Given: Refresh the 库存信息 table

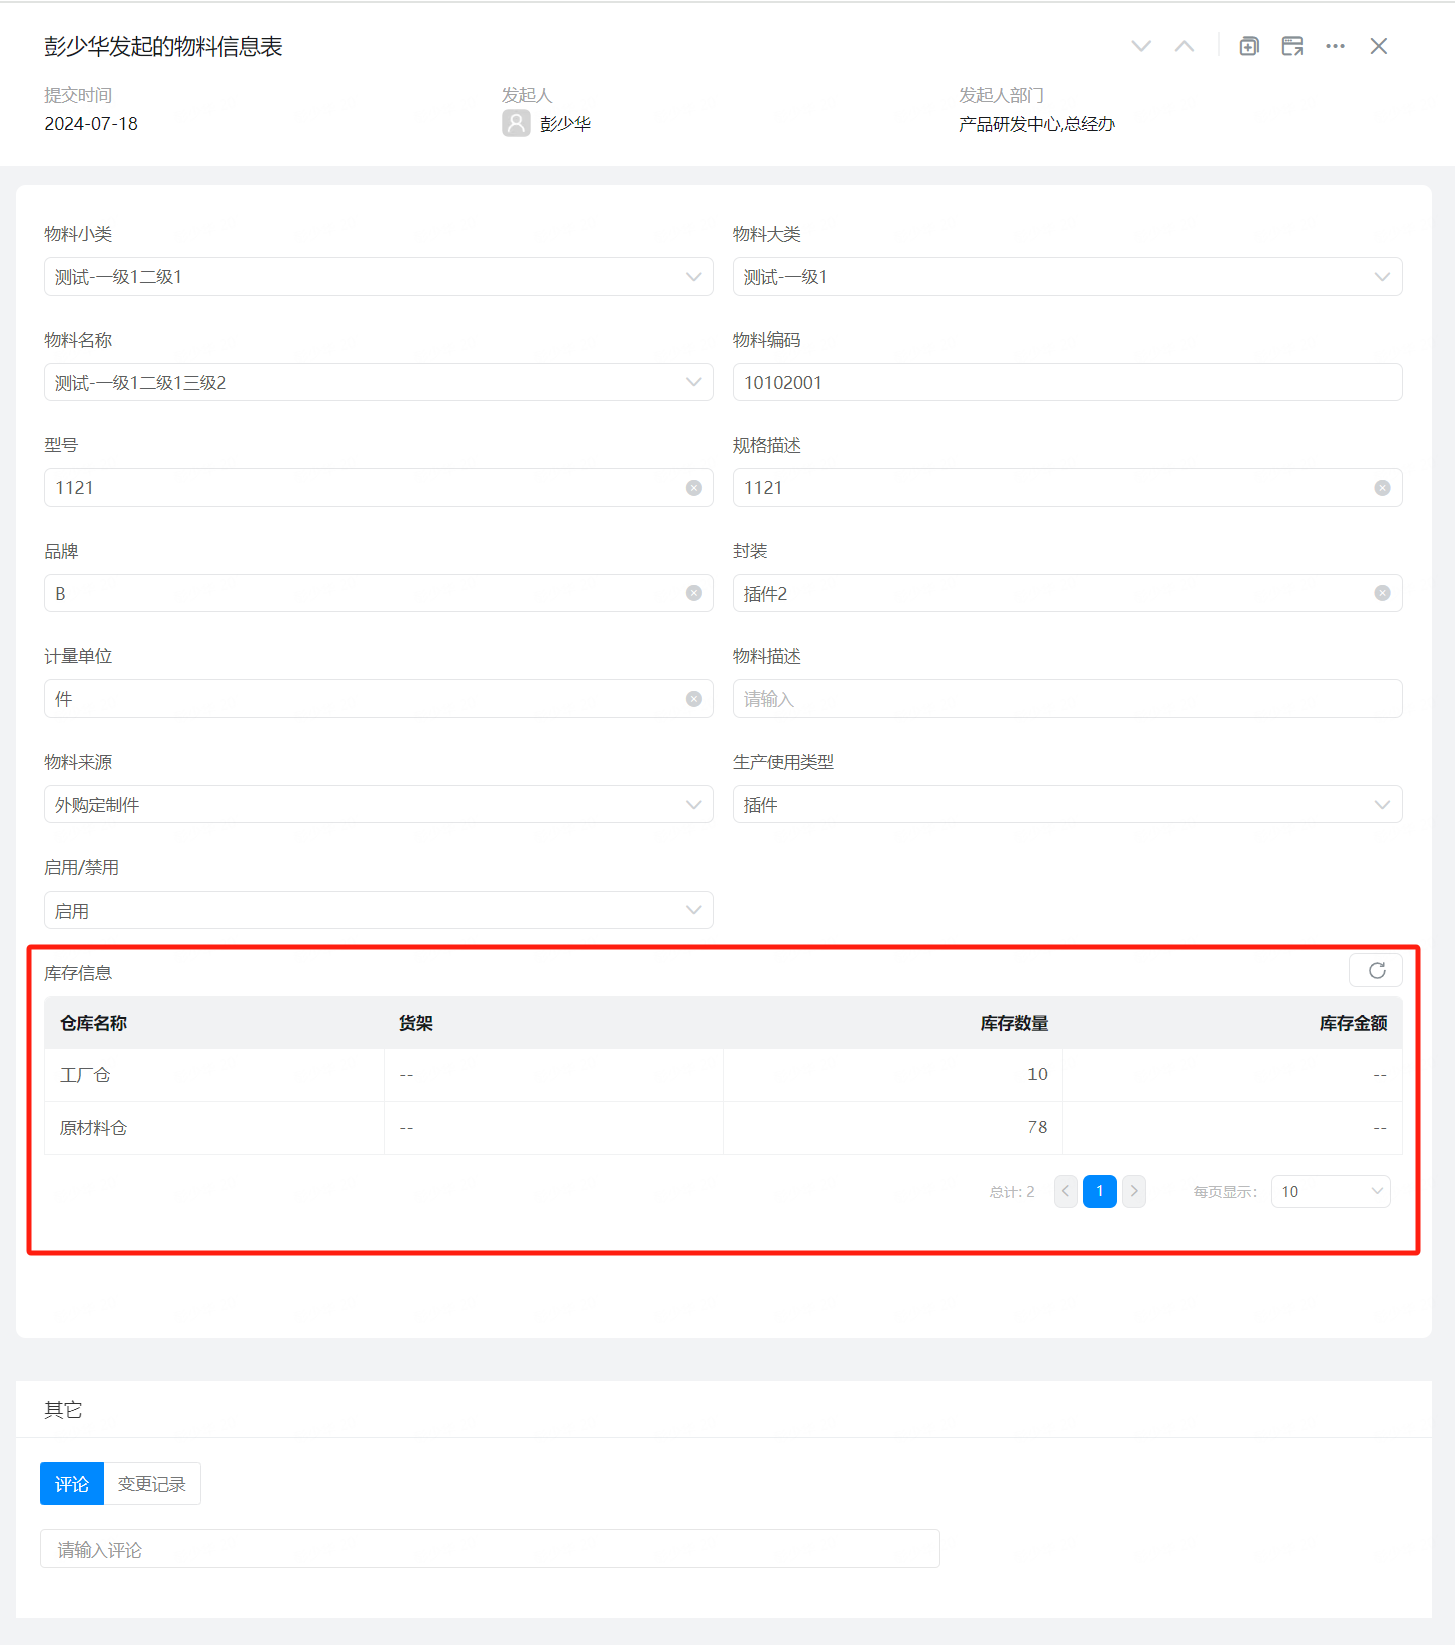Looking at the screenshot, I should click(1376, 970).
